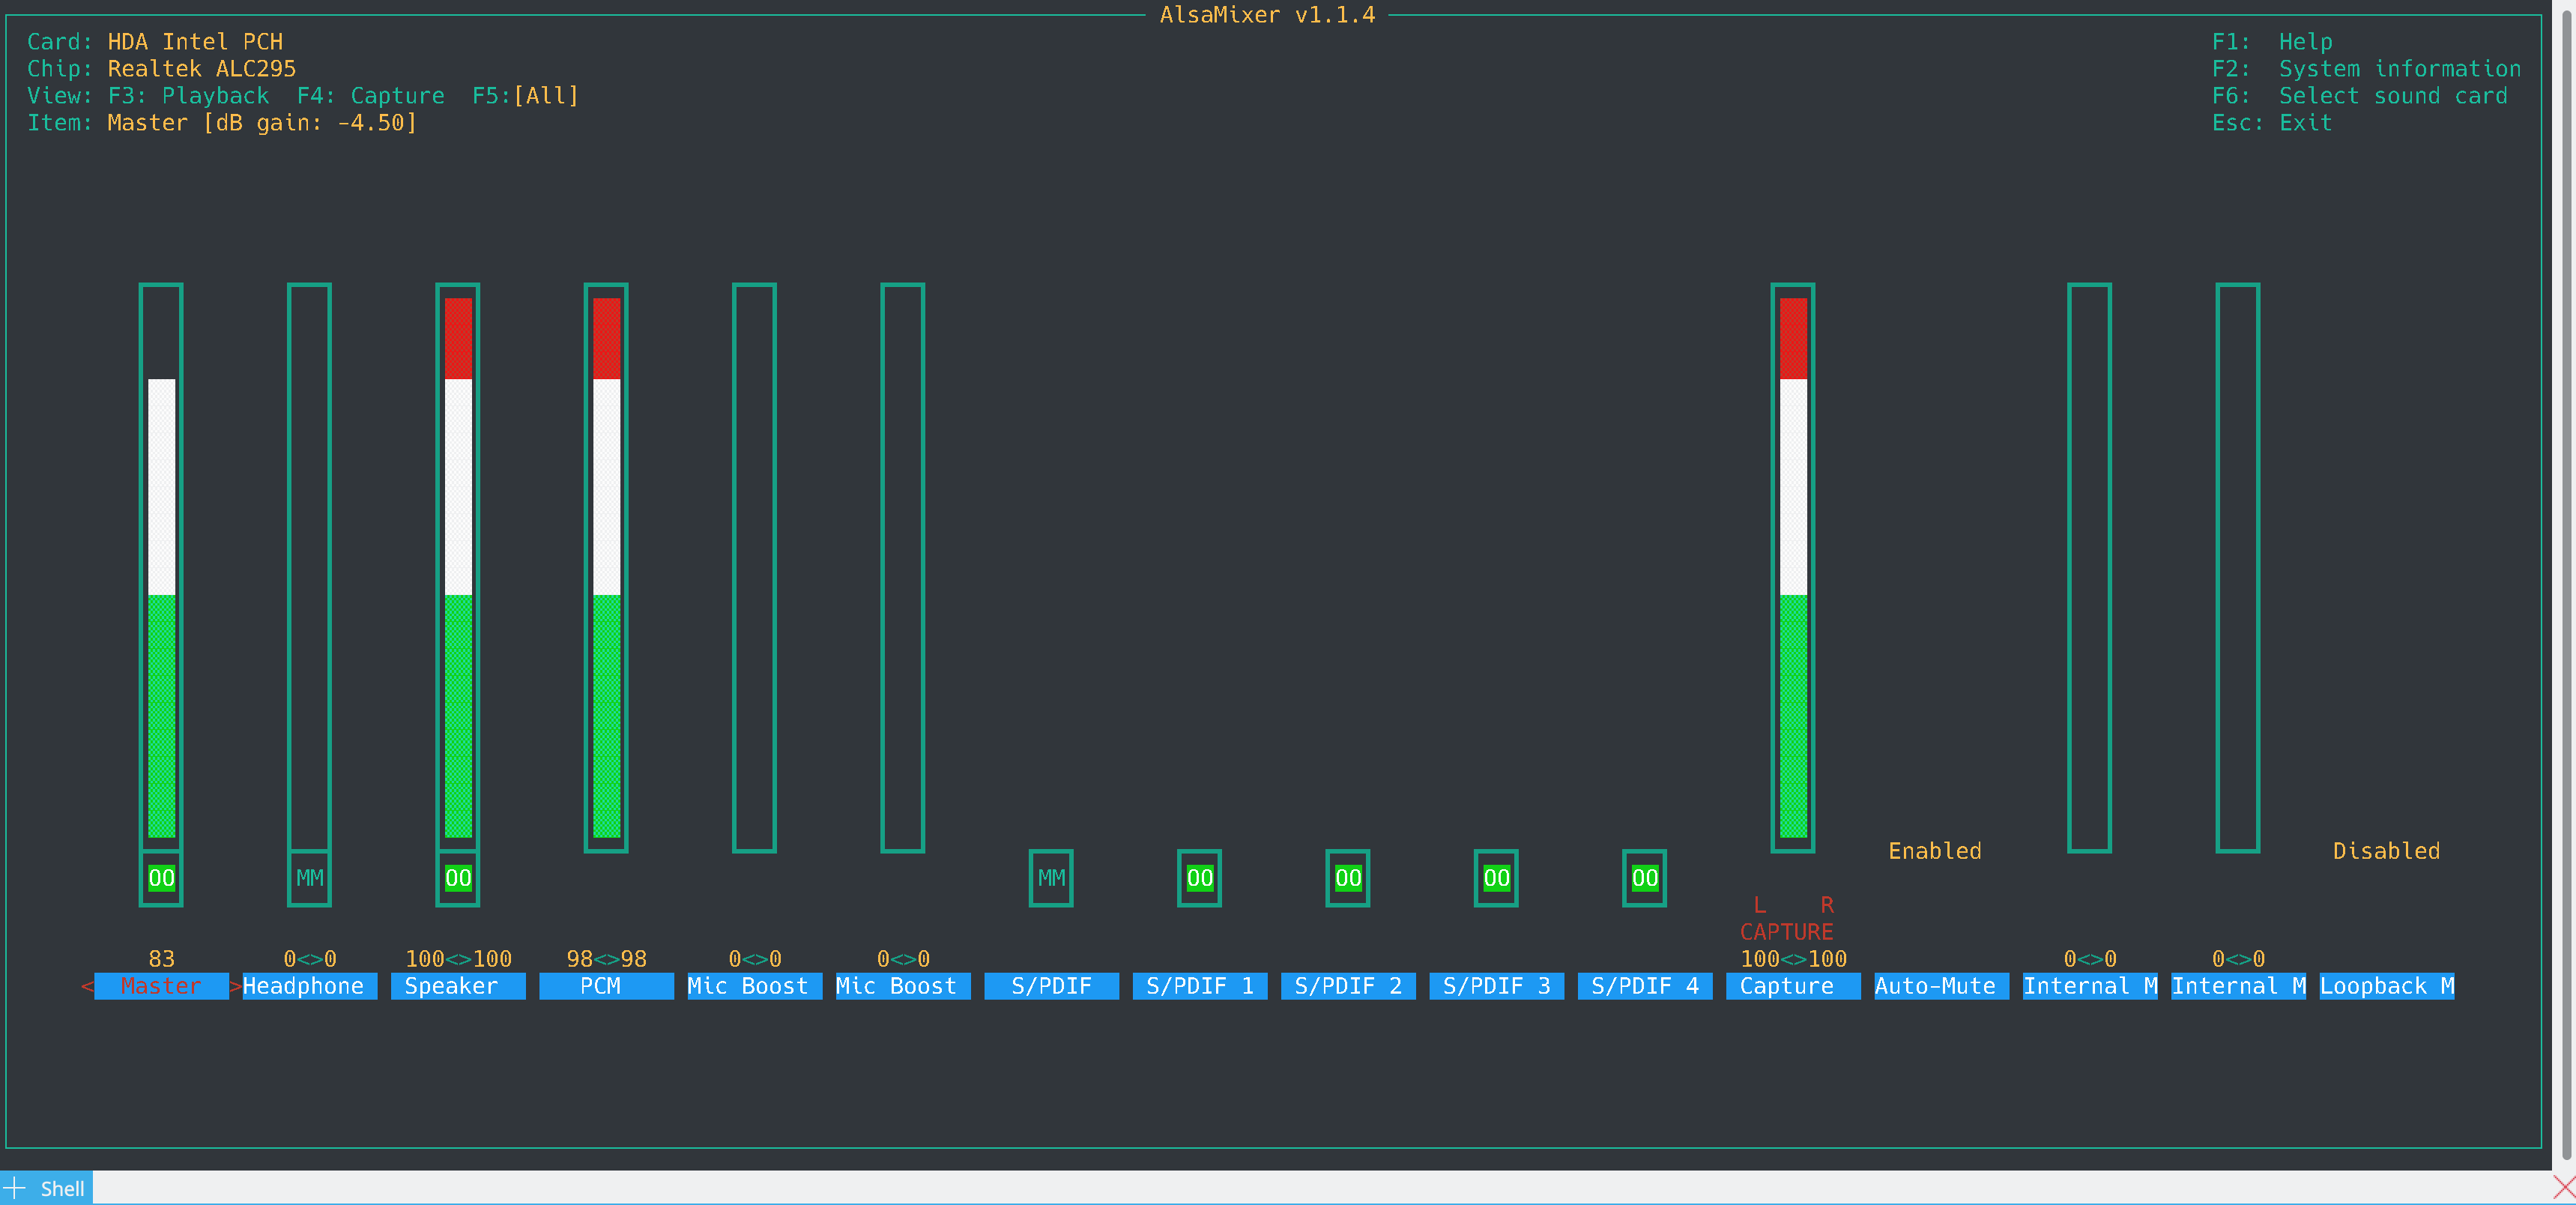Toggle the S/PDIF 2 mute indicator
The height and width of the screenshot is (1205, 2576).
(1348, 878)
